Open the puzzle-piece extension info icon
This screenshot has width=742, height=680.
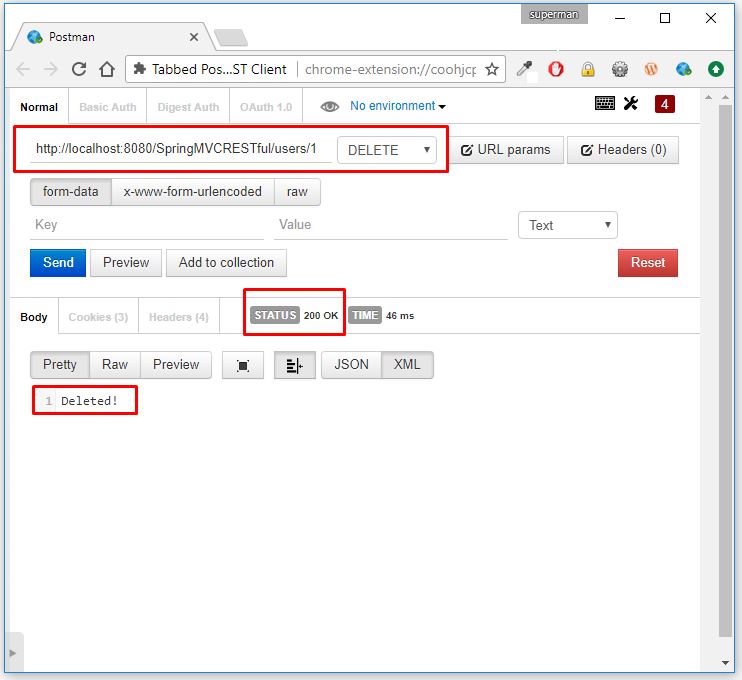click(x=139, y=69)
